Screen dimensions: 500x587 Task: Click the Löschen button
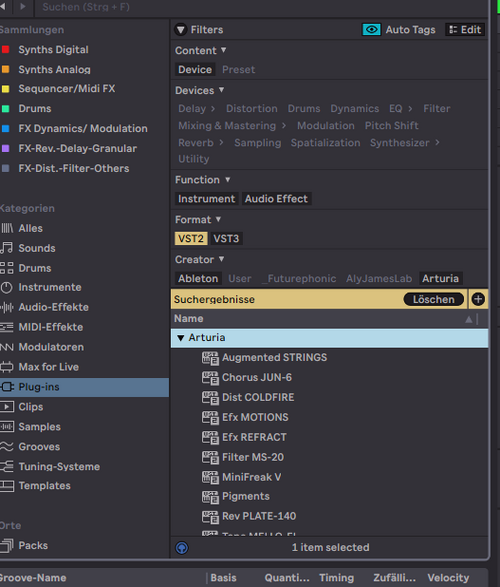(433, 299)
